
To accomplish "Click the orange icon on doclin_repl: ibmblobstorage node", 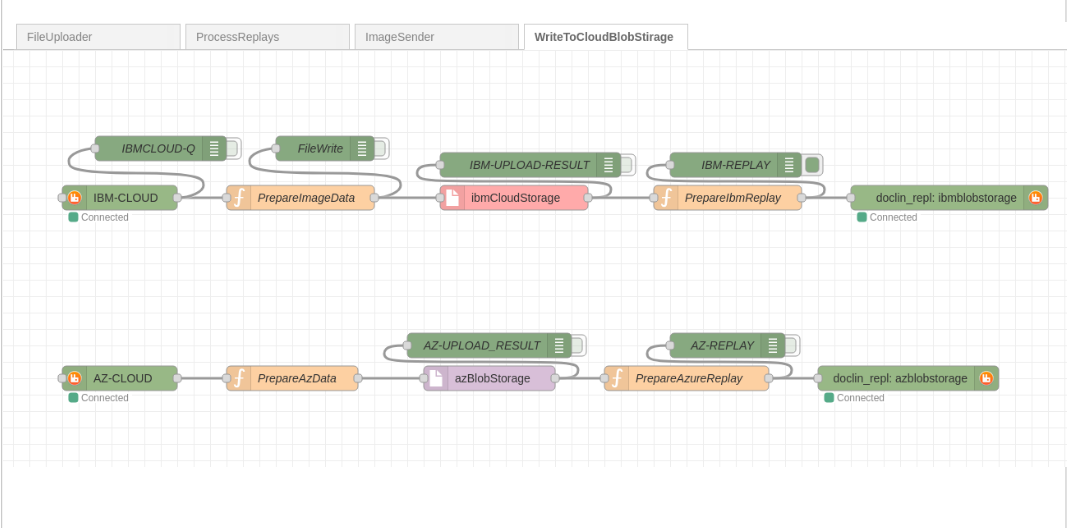I will 1035,198.
